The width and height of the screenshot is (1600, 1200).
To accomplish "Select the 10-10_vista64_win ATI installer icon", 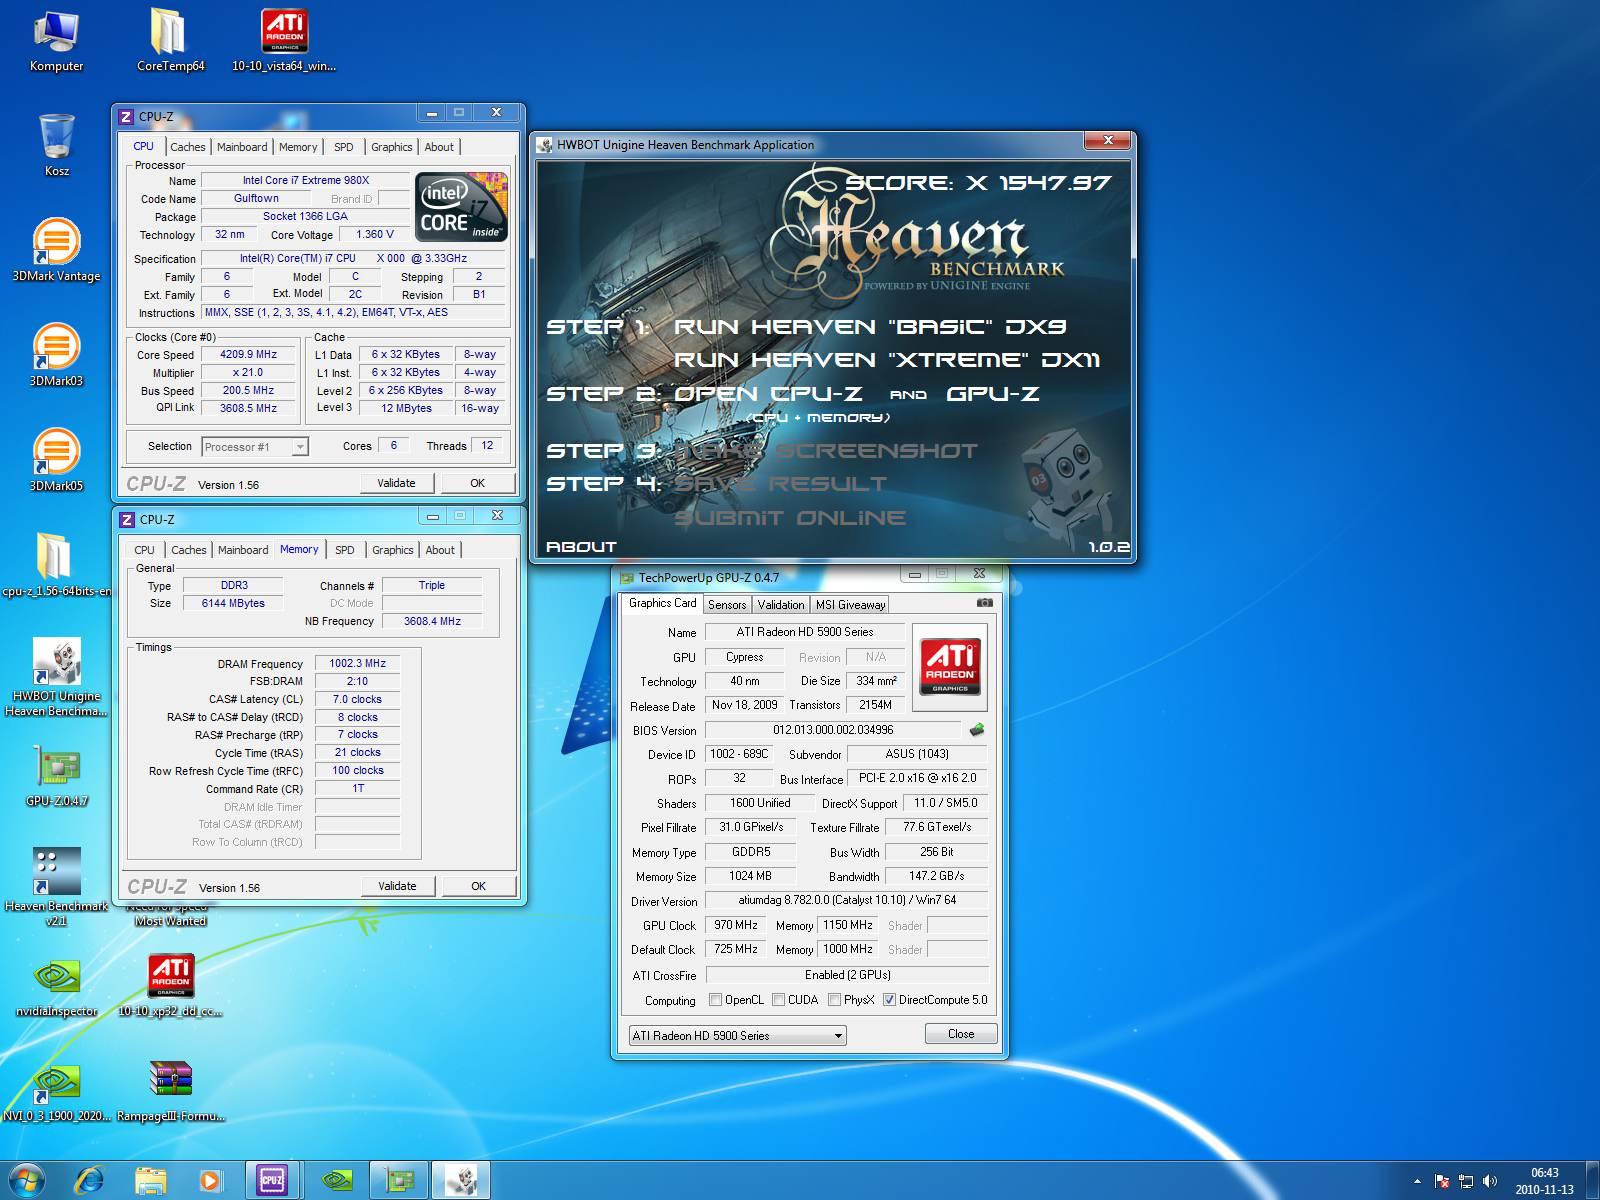I will [x=284, y=41].
